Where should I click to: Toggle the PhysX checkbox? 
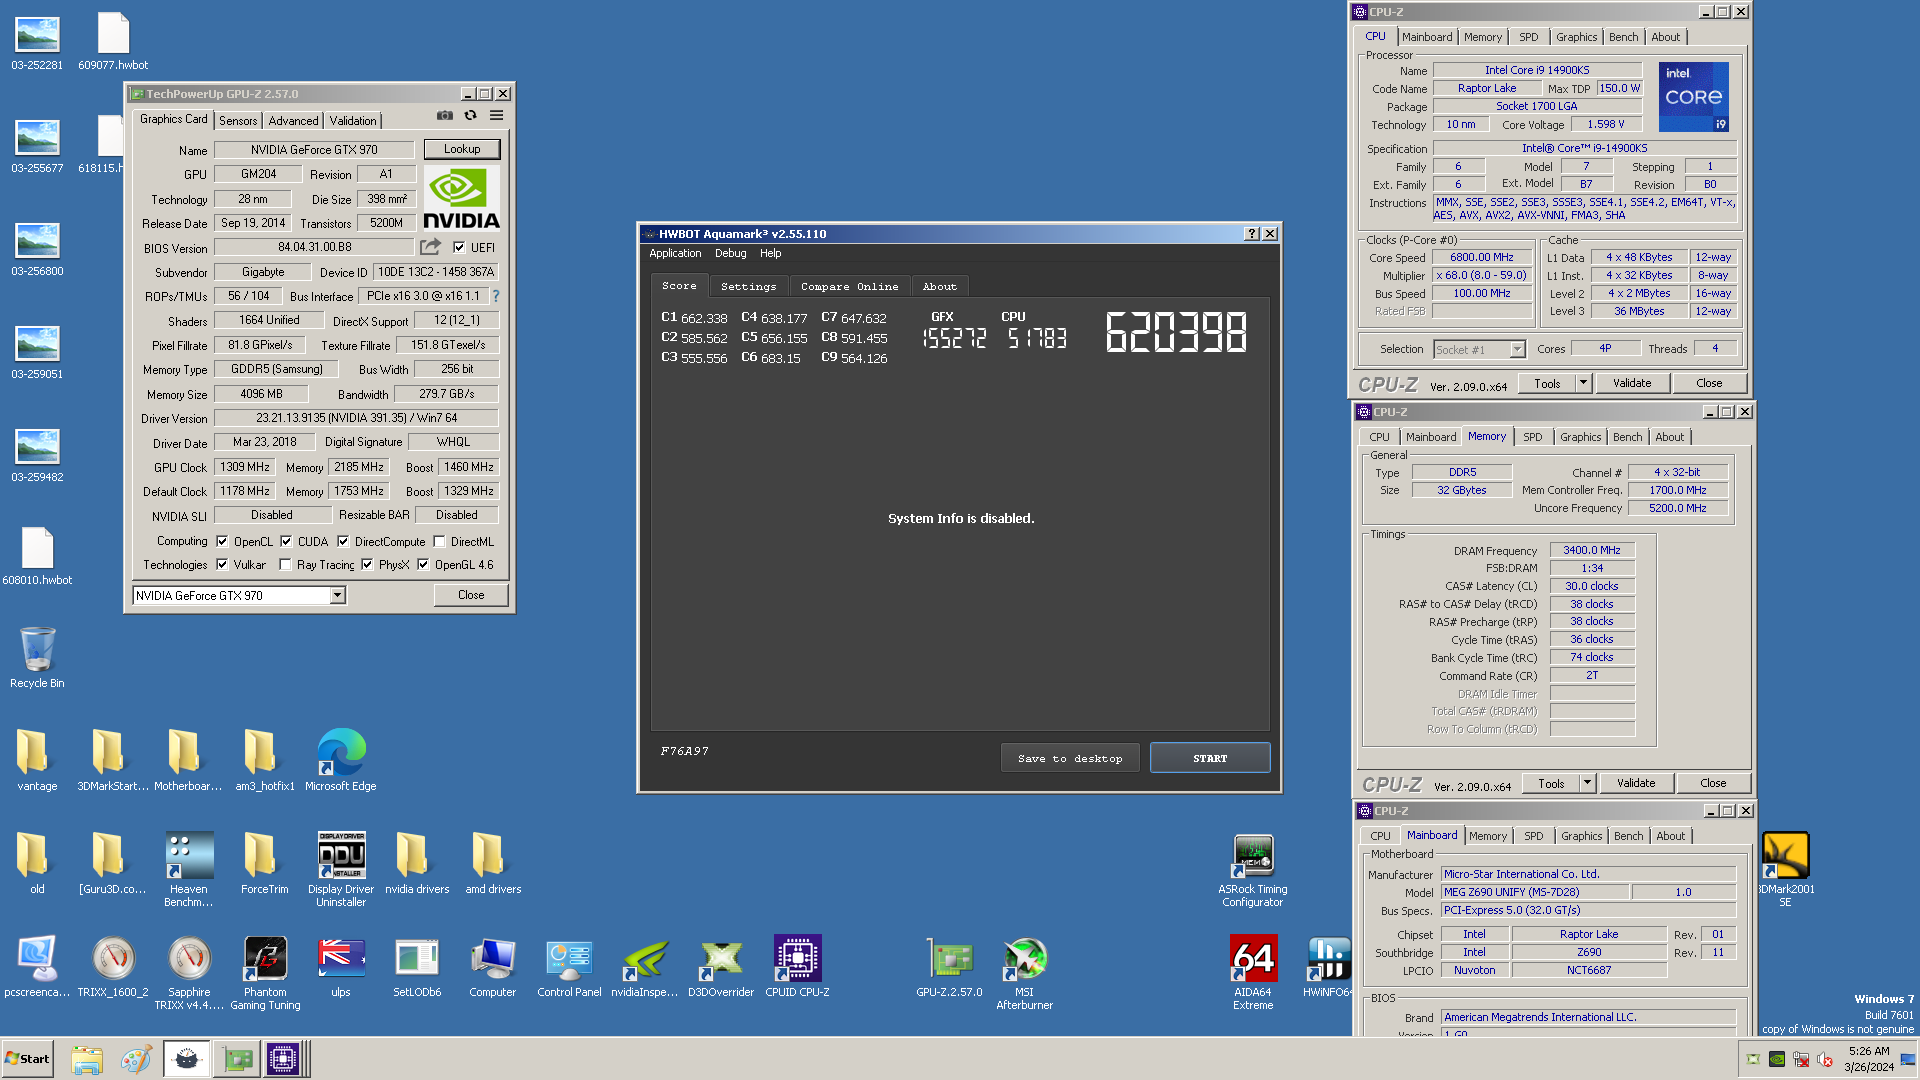point(367,564)
